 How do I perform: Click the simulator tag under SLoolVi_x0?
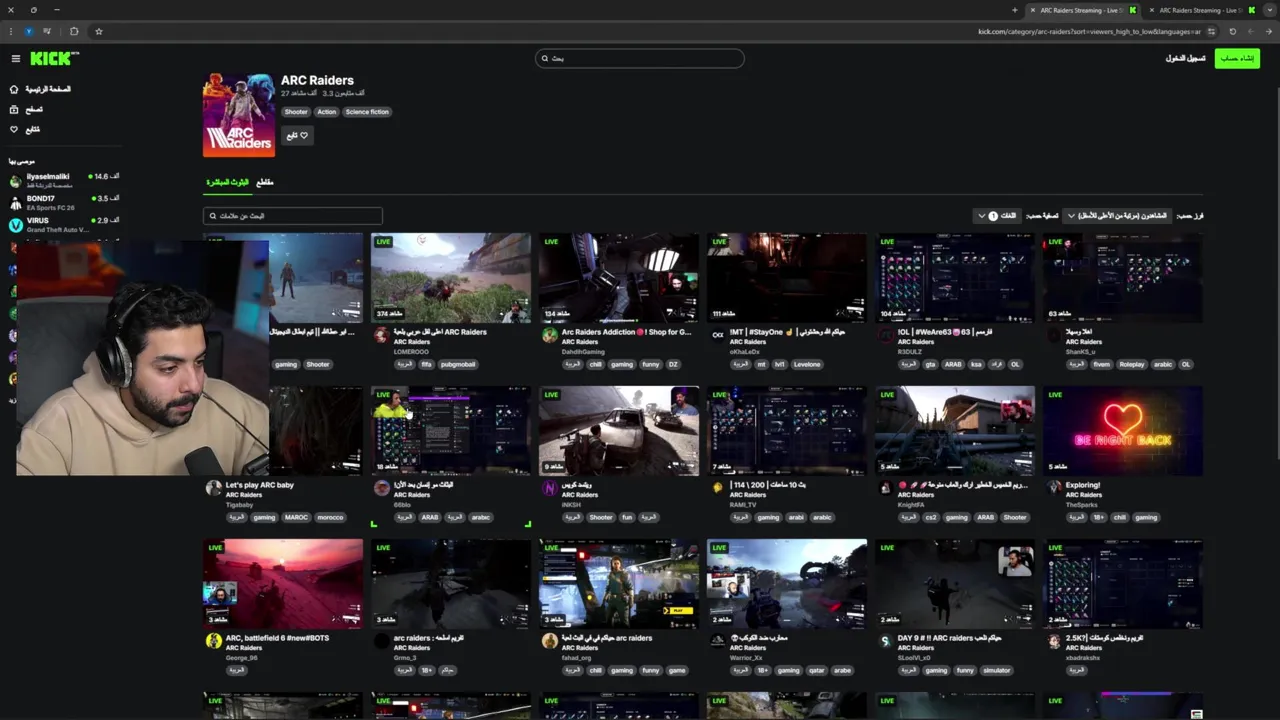pyautogui.click(x=996, y=671)
